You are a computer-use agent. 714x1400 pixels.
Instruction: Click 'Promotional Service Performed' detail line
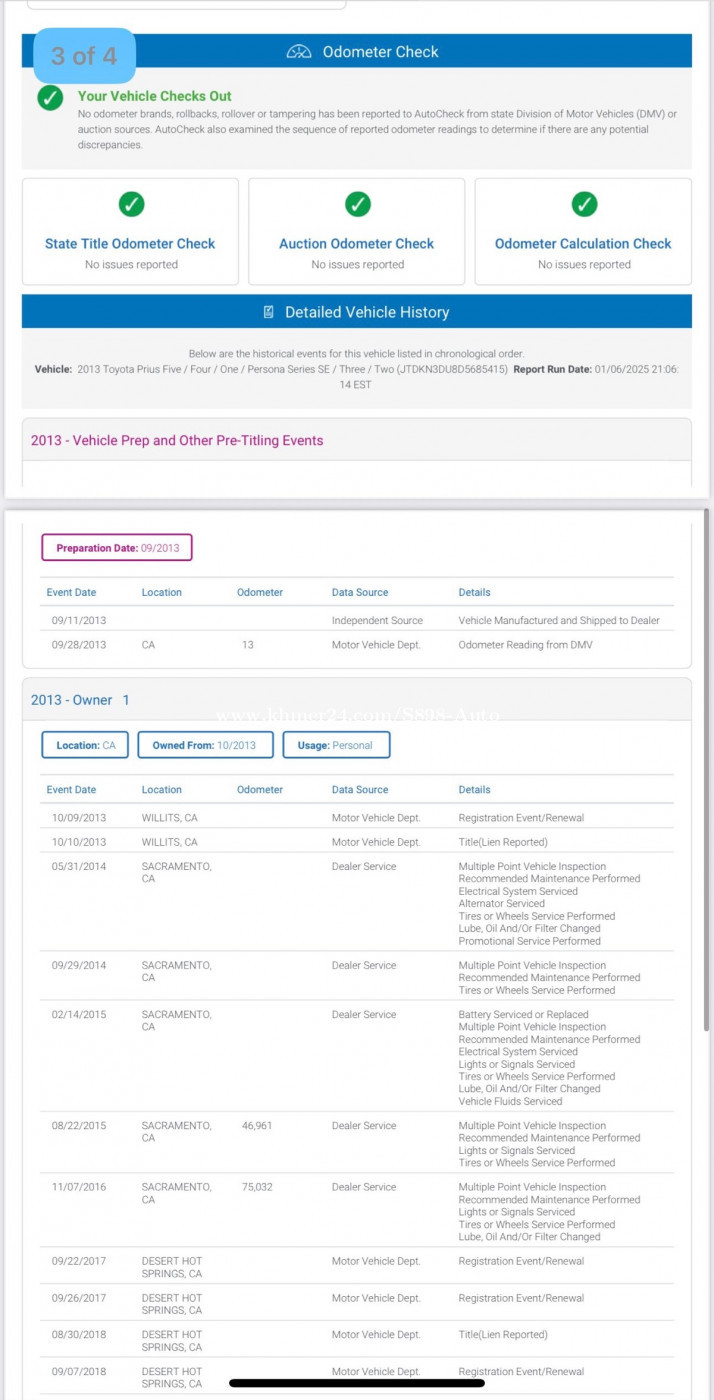tap(530, 941)
